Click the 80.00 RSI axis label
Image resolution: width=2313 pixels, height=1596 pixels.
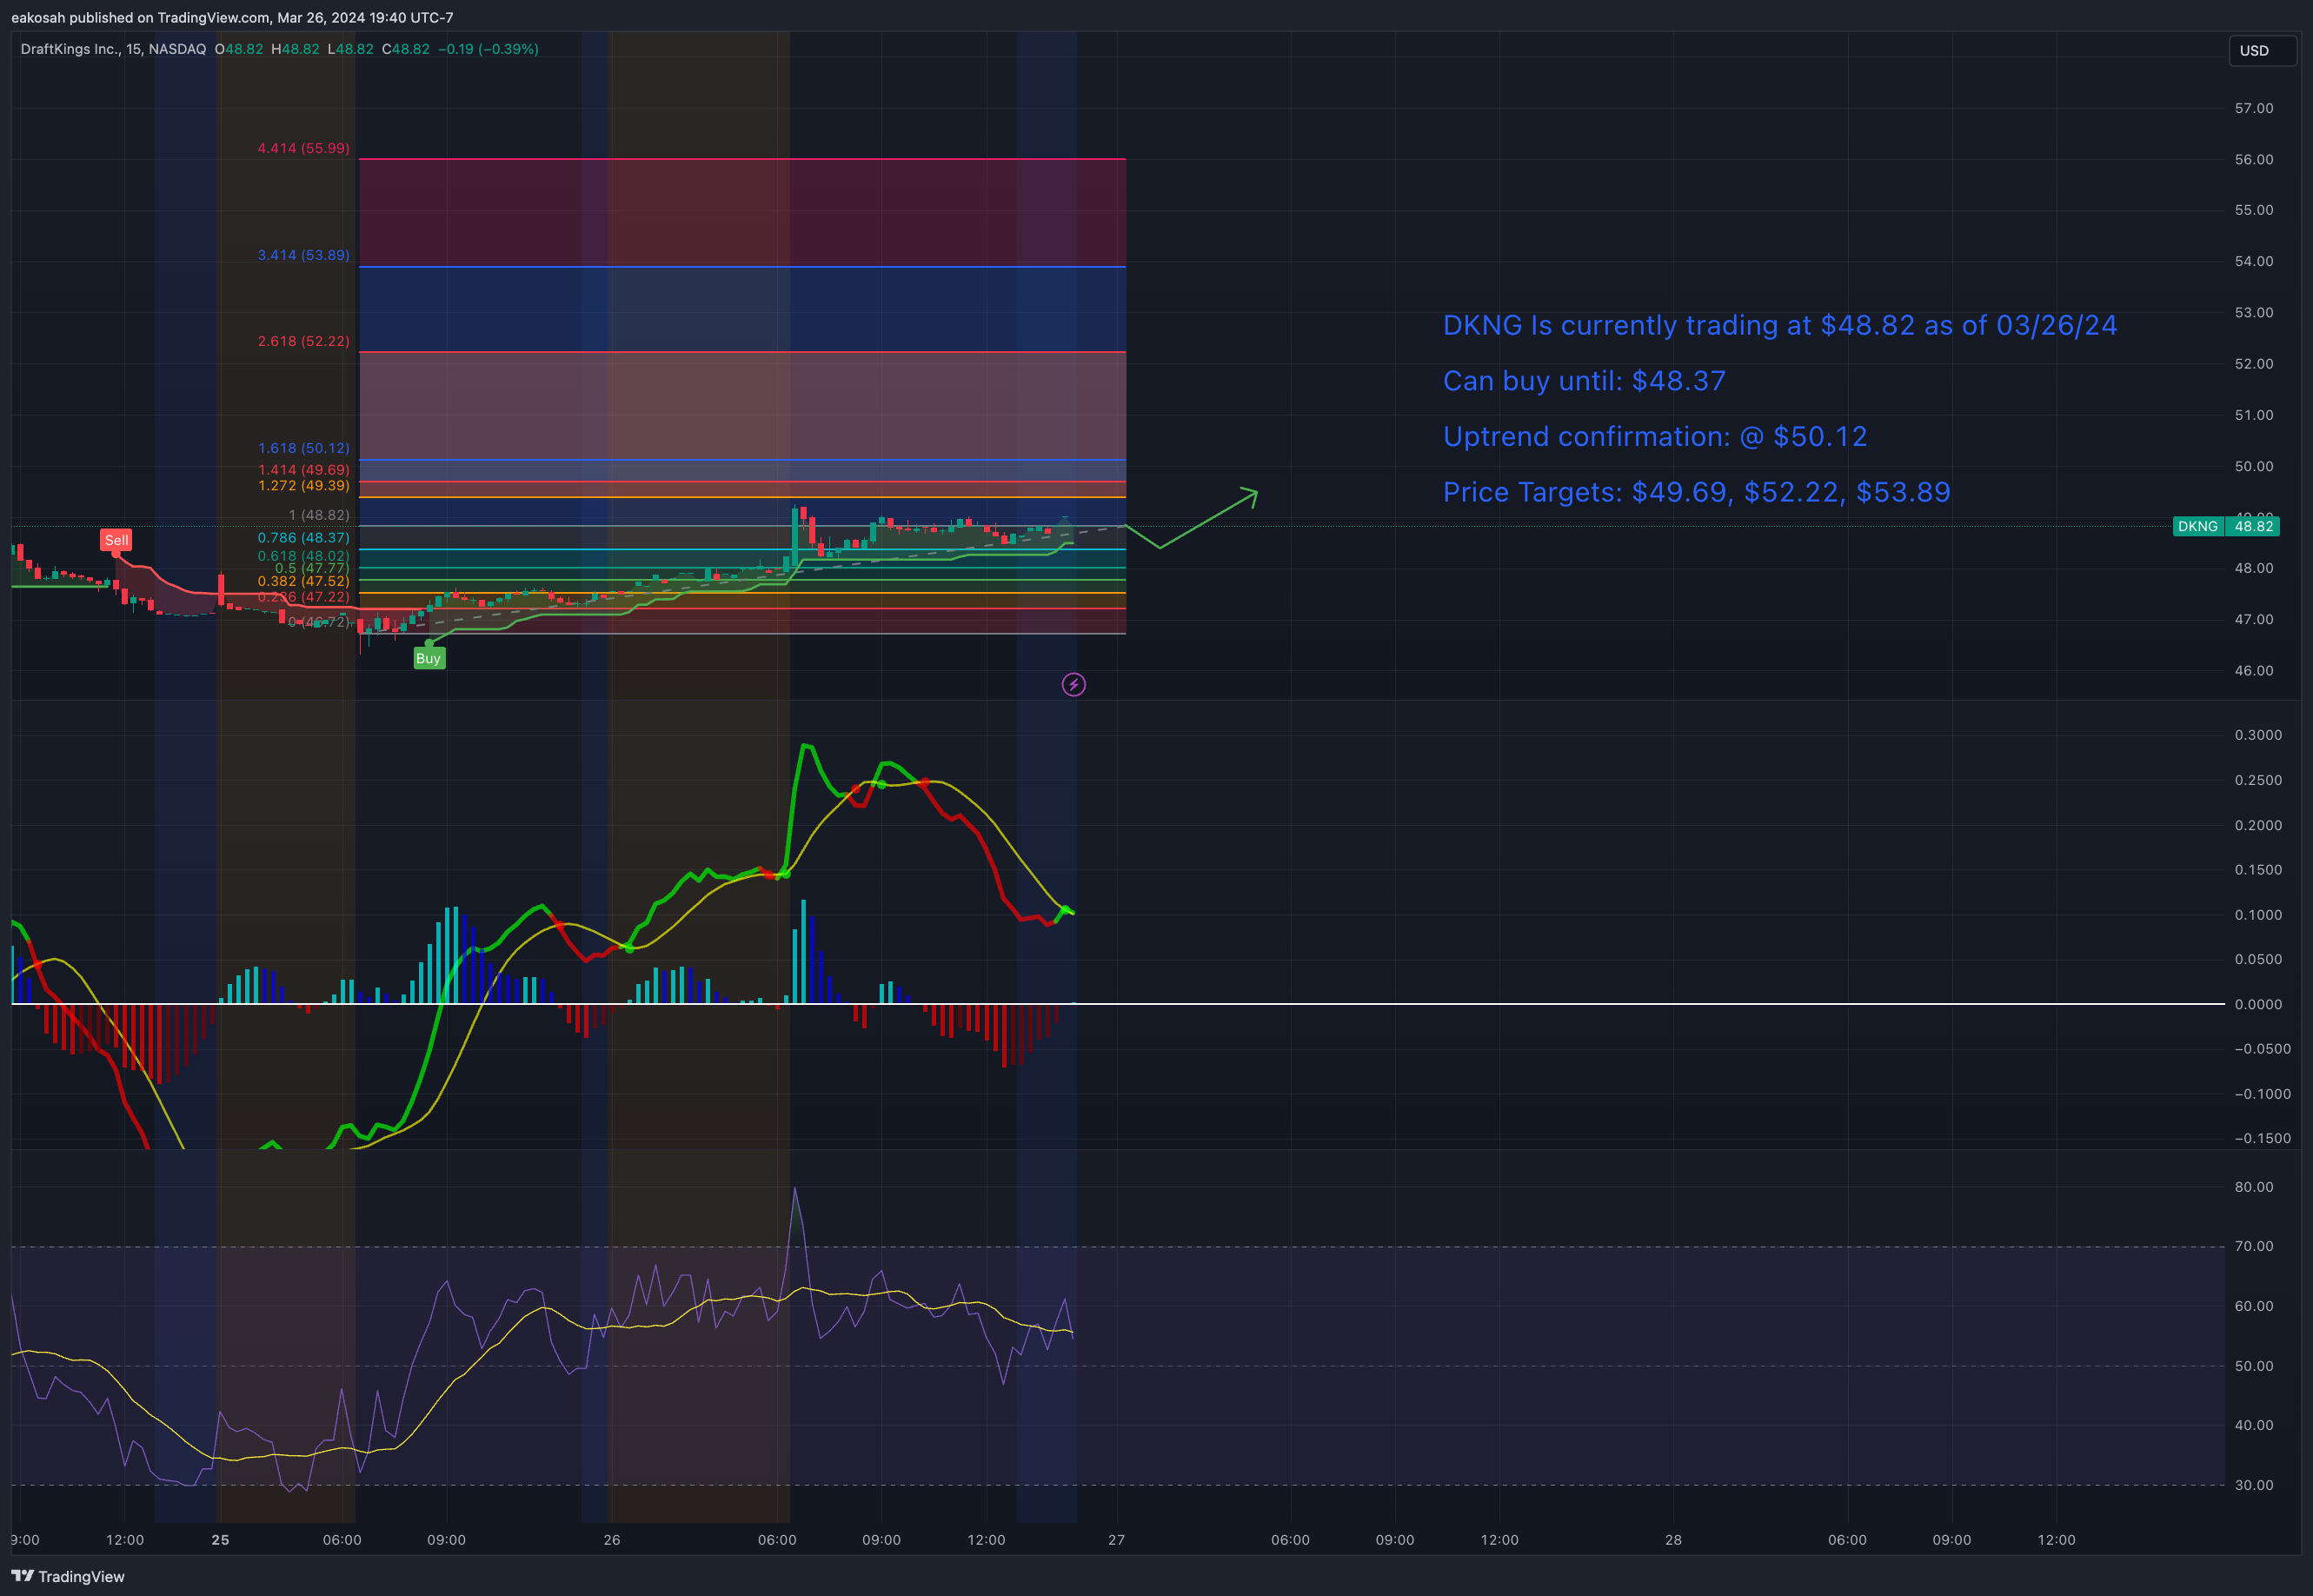[x=2254, y=1187]
